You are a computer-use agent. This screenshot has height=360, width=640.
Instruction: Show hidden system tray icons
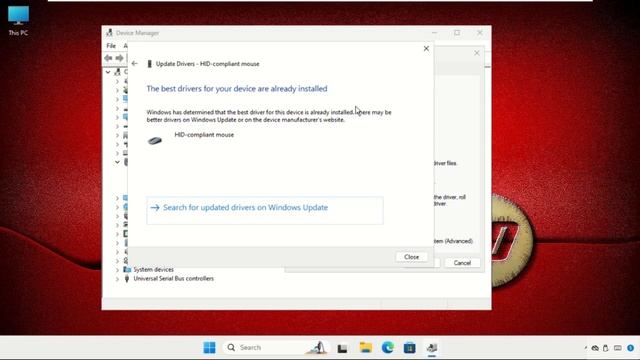coord(586,348)
